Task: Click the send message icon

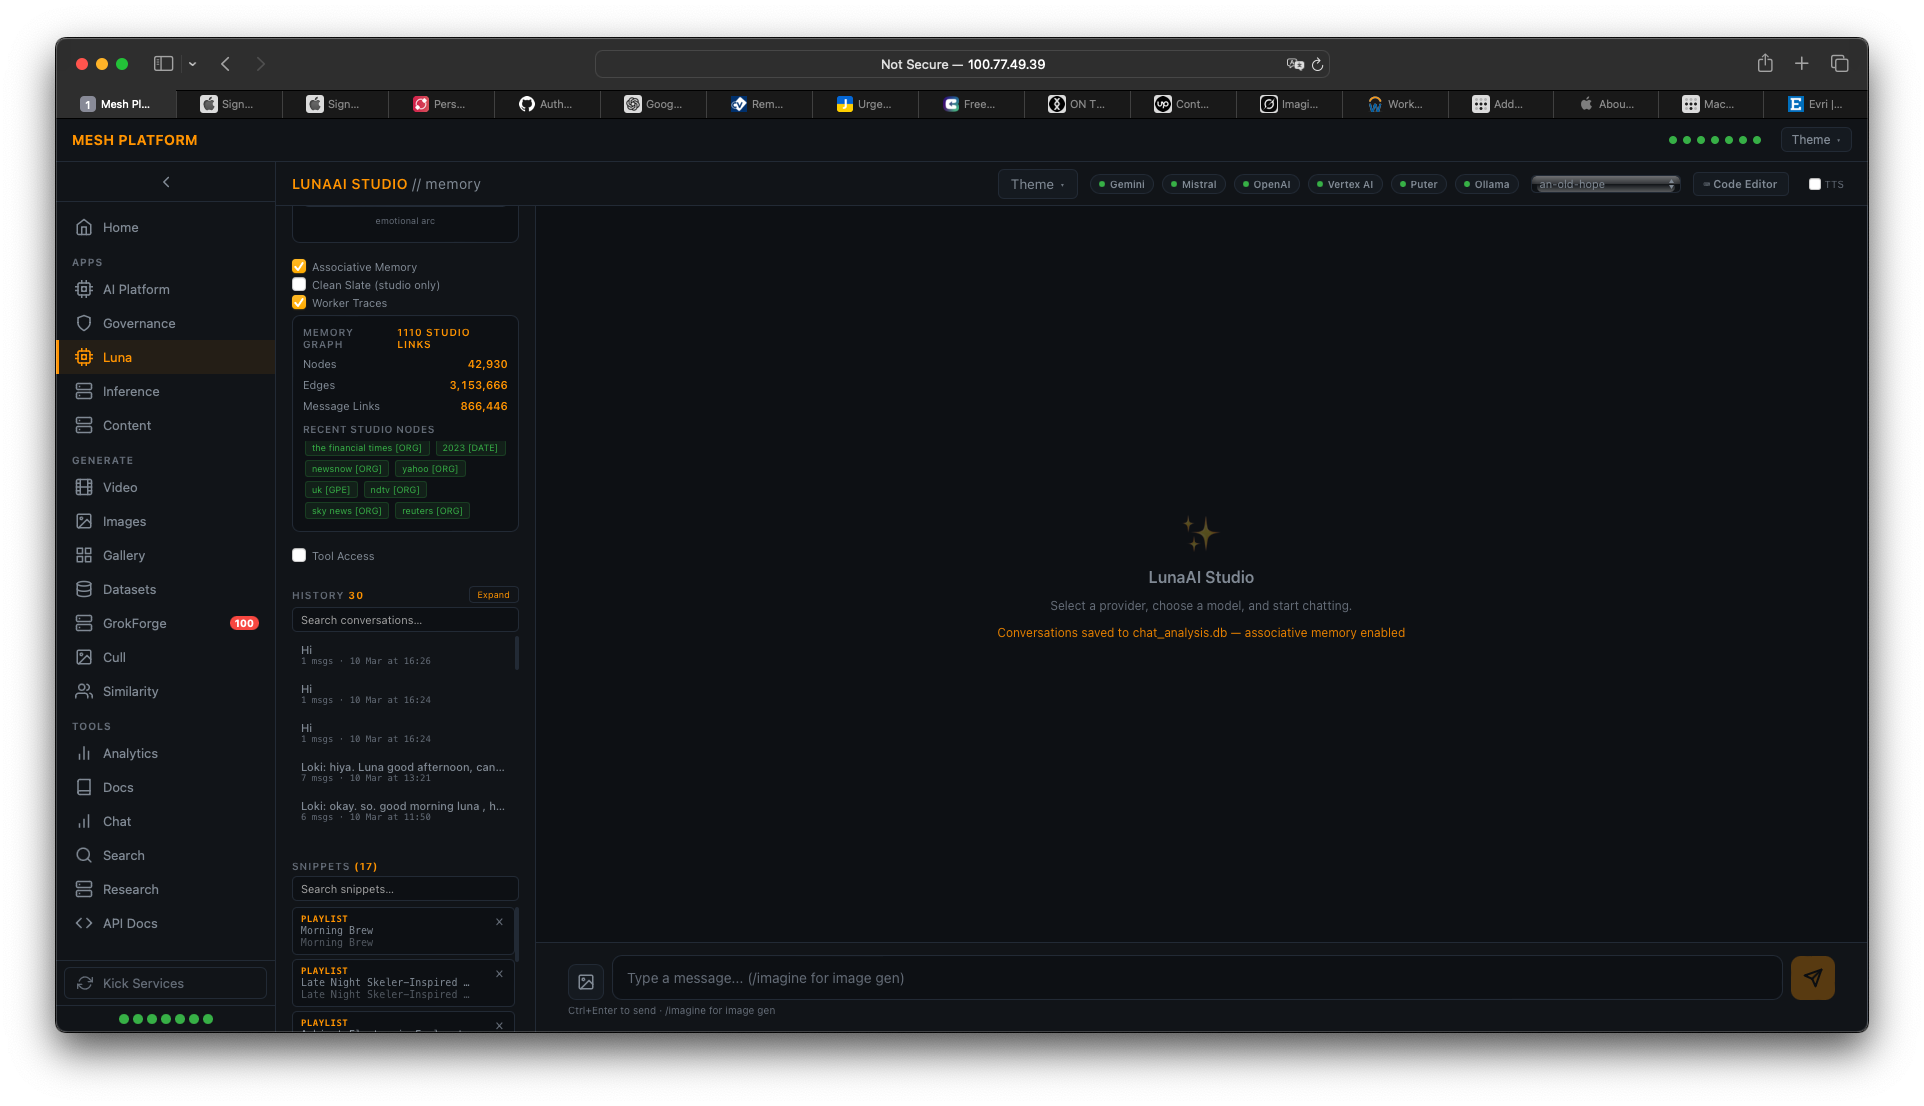Action: click(x=1812, y=978)
